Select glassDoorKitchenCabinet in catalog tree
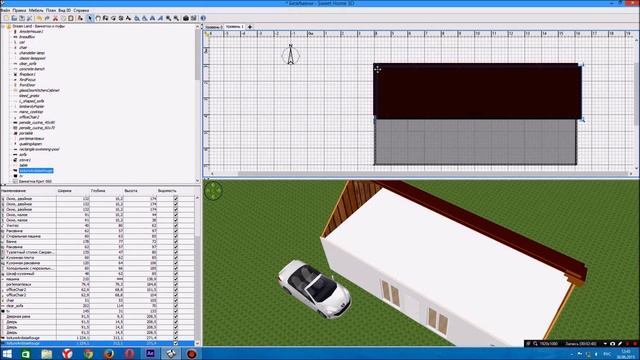The height and width of the screenshot is (360, 640). click(39, 90)
